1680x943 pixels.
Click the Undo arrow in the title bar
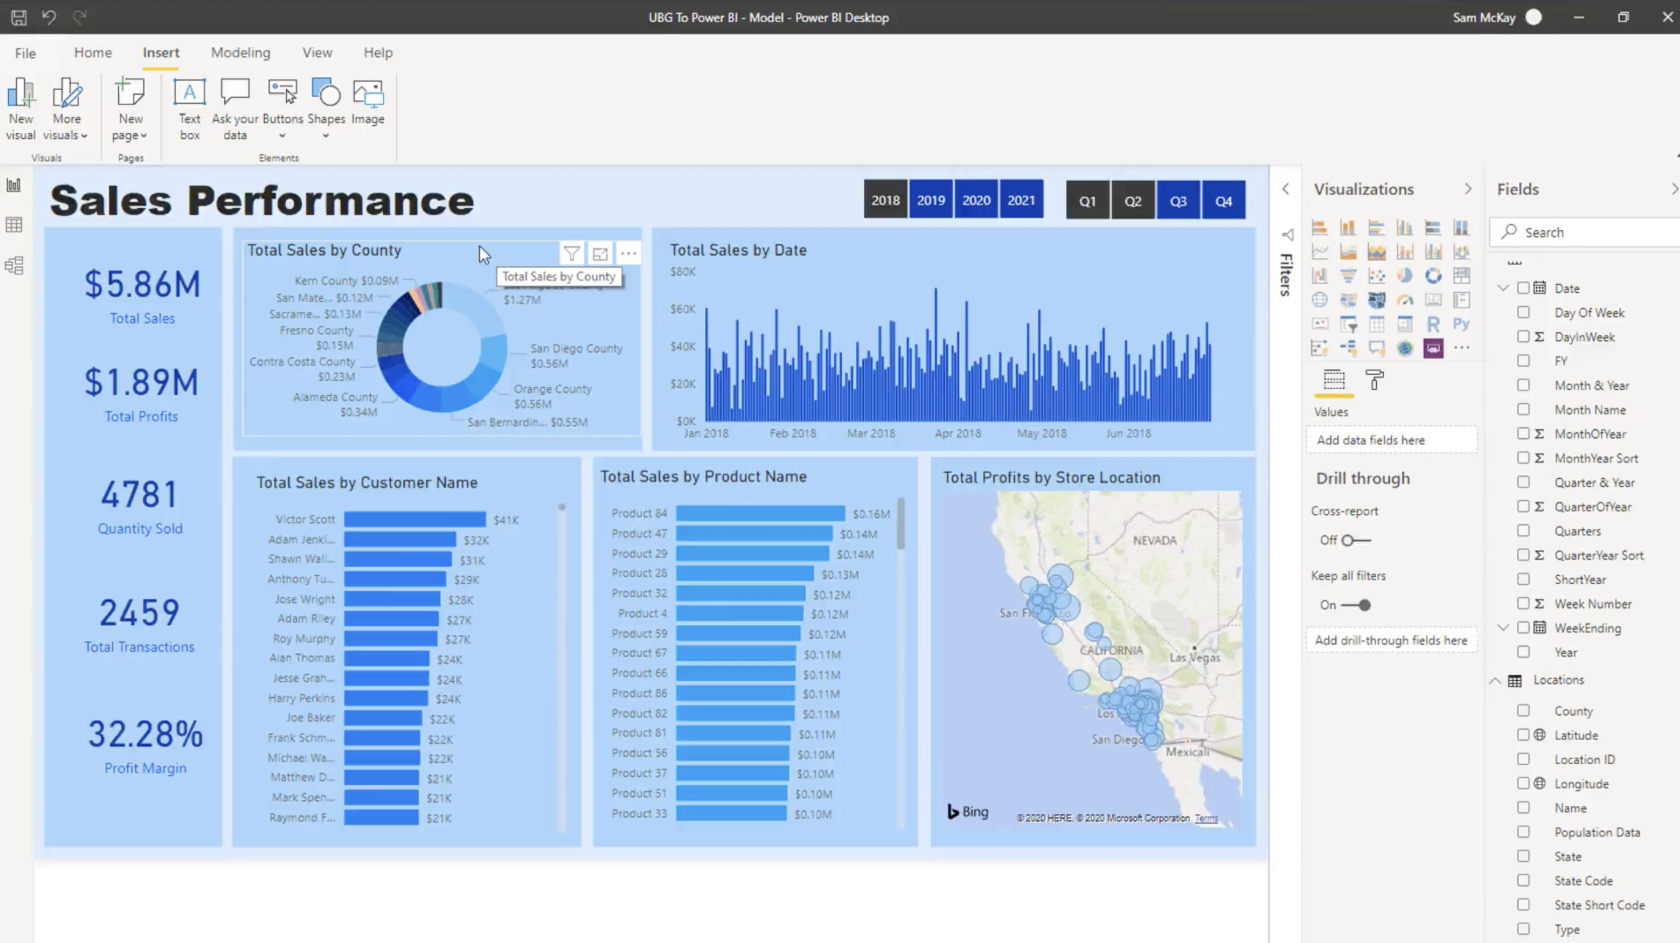pos(48,17)
